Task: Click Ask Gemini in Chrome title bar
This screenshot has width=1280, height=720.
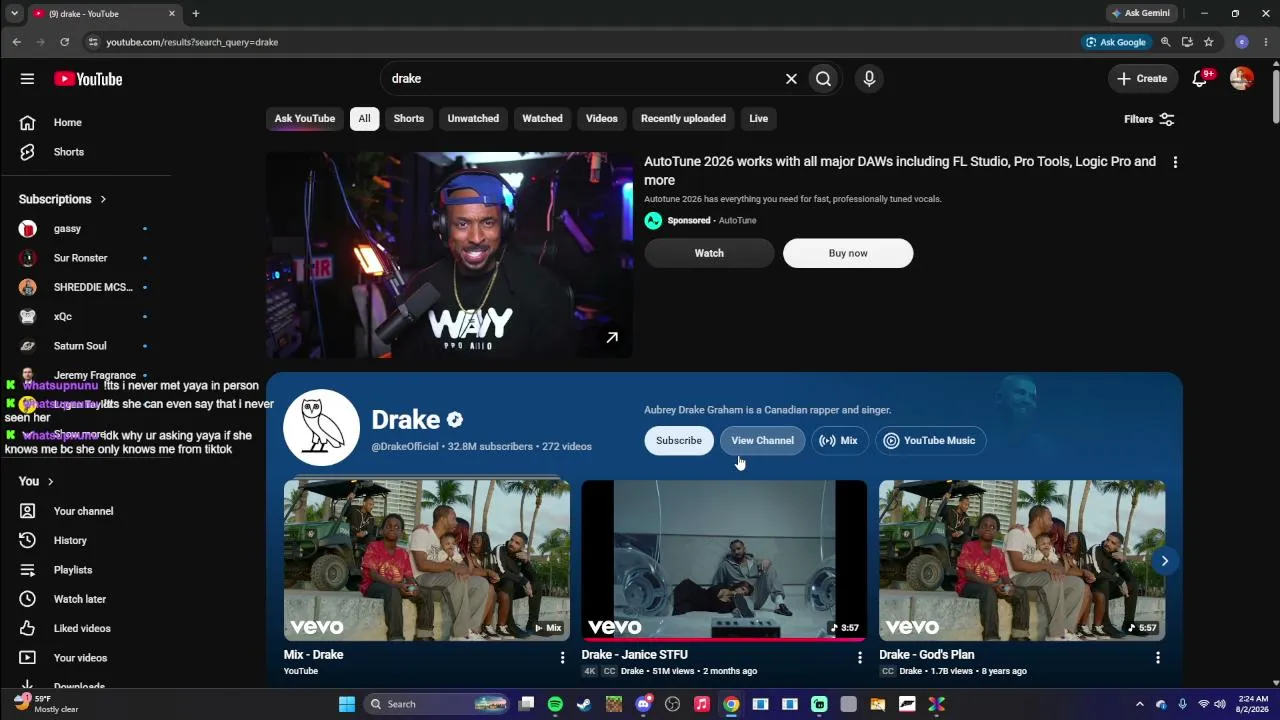Action: click(x=1141, y=14)
